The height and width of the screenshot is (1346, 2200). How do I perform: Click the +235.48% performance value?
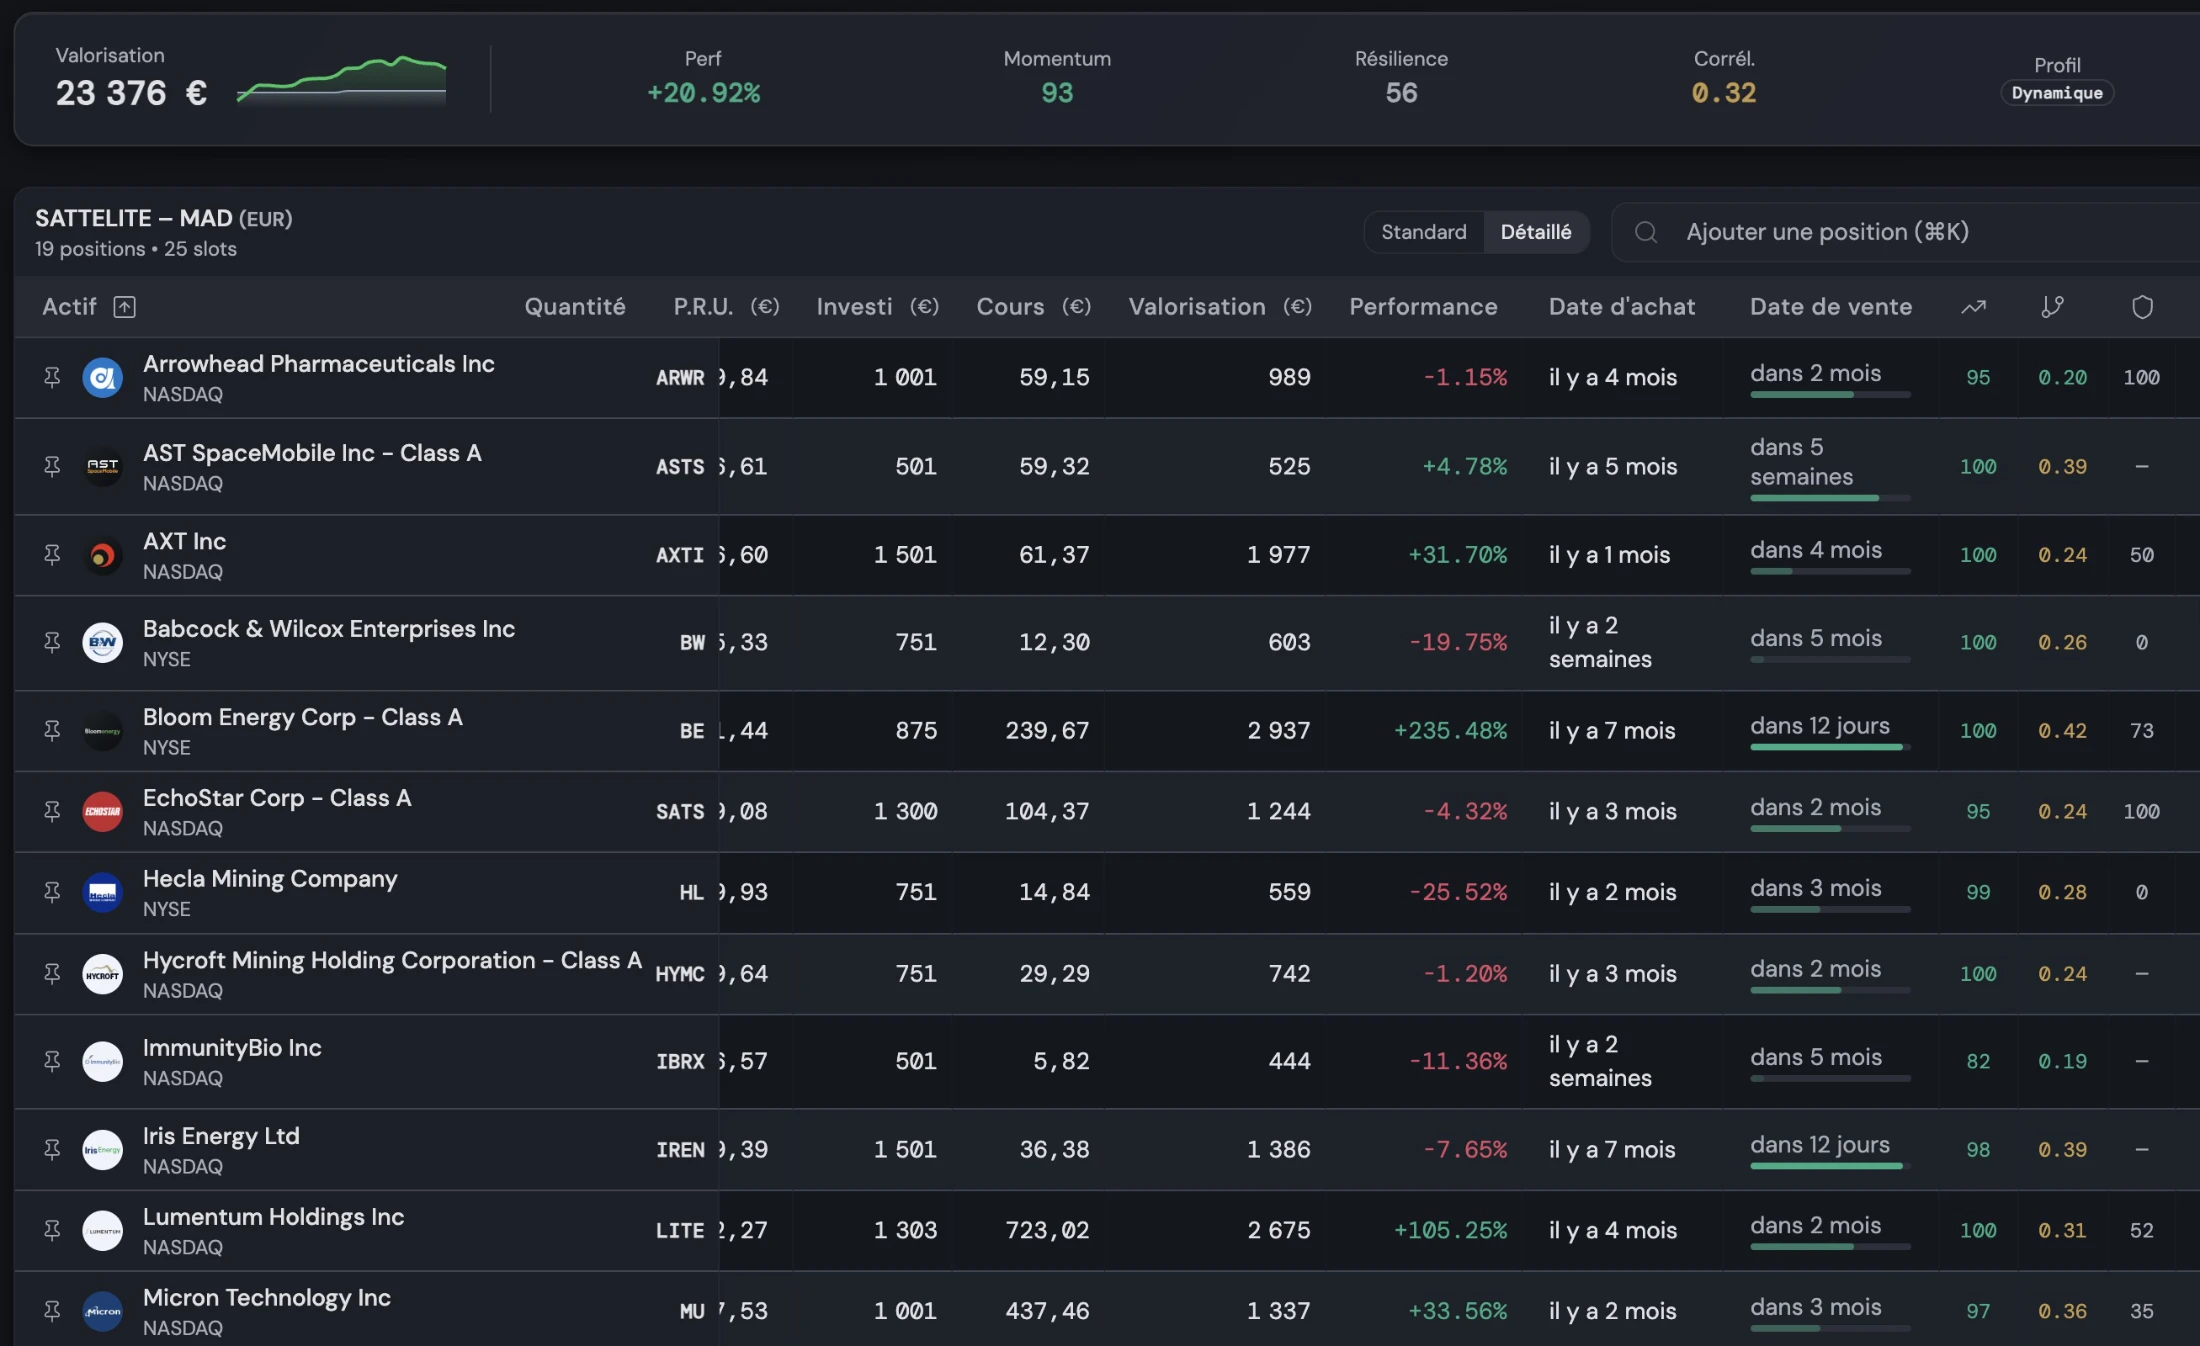point(1450,731)
